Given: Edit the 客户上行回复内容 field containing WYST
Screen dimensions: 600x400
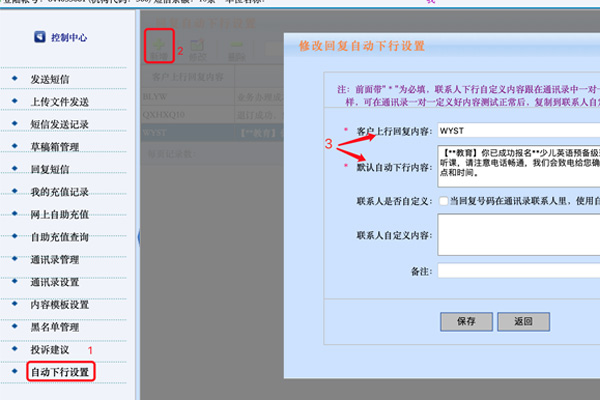Looking at the screenshot, I should tap(519, 131).
